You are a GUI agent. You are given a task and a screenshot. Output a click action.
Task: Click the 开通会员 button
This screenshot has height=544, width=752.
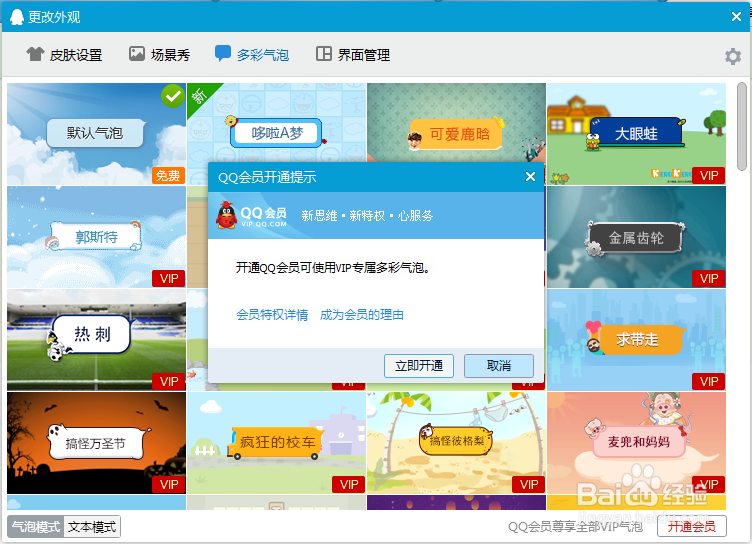pos(692,527)
